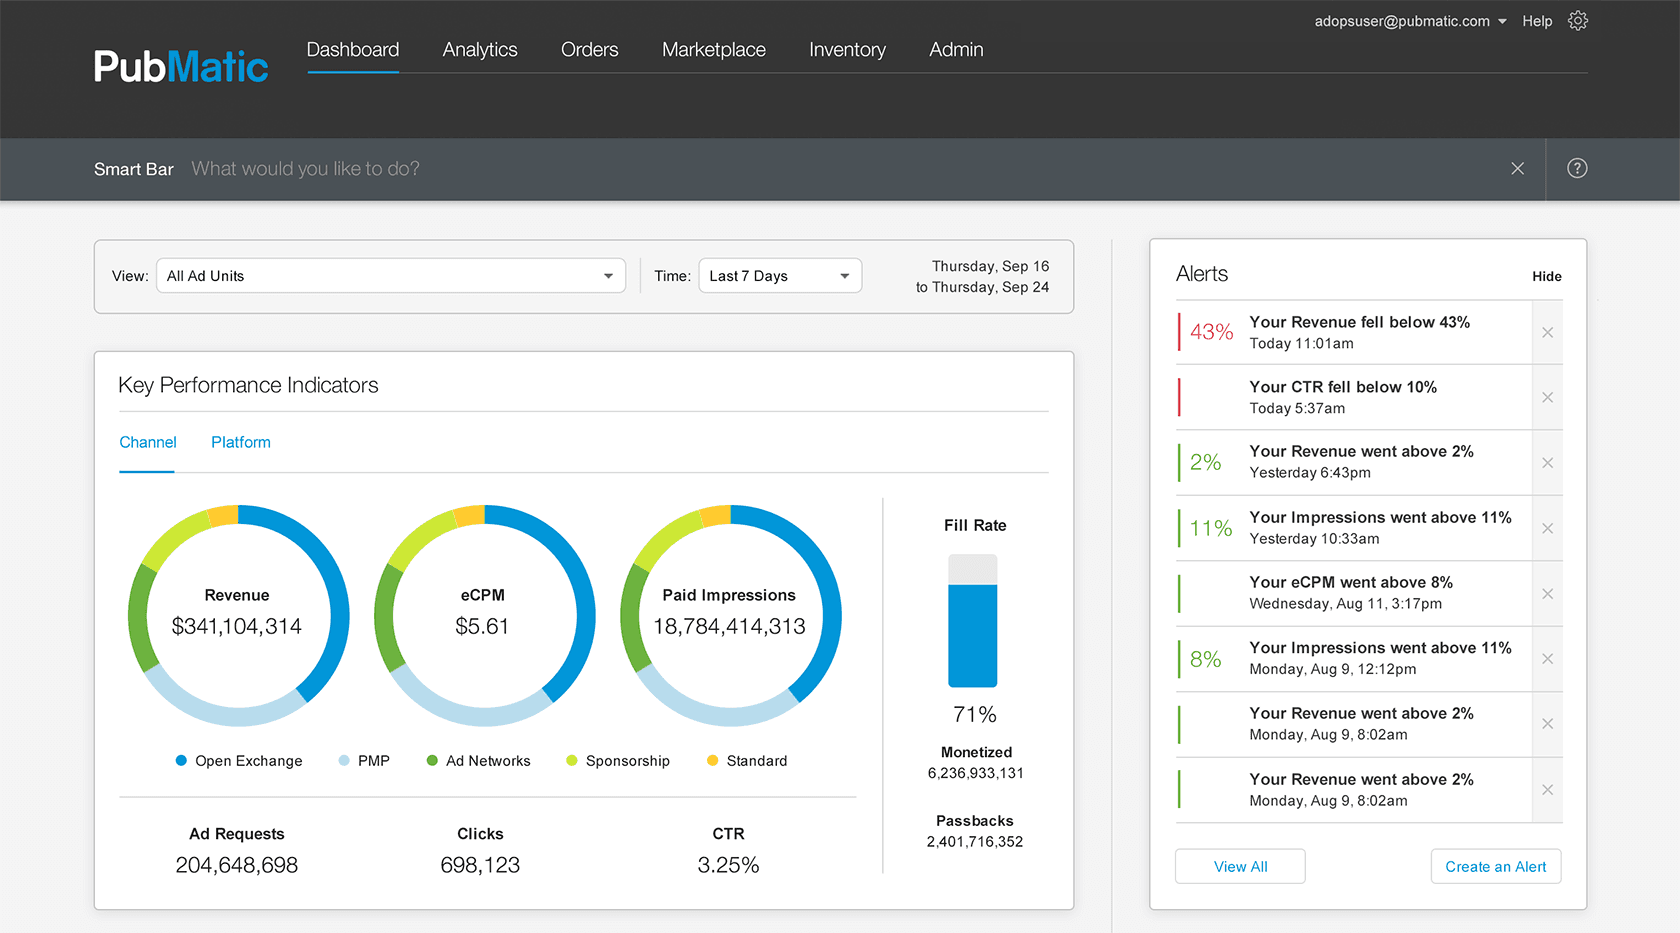The image size is (1680, 933).
Task: Go to the Marketplace menu
Action: click(713, 50)
